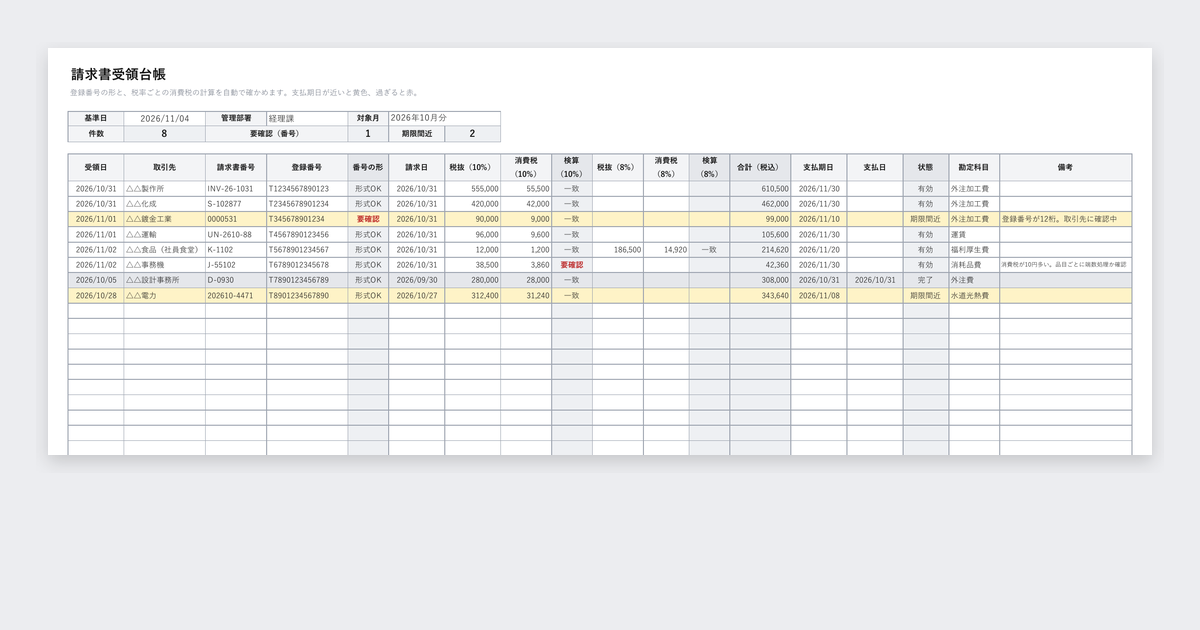Select the vendor cell △△運輸
The height and width of the screenshot is (630, 1200).
tap(165, 234)
